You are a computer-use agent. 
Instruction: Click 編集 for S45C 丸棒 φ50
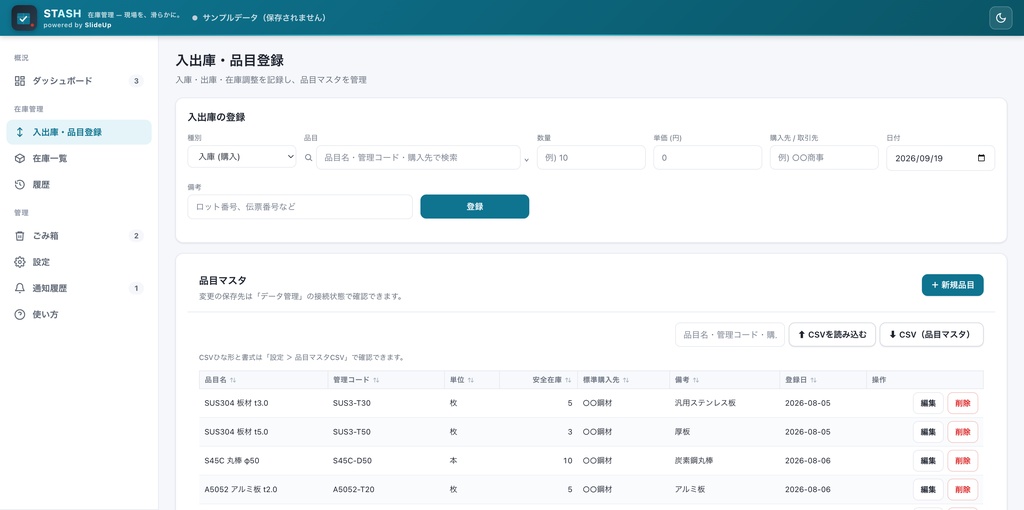tap(928, 460)
